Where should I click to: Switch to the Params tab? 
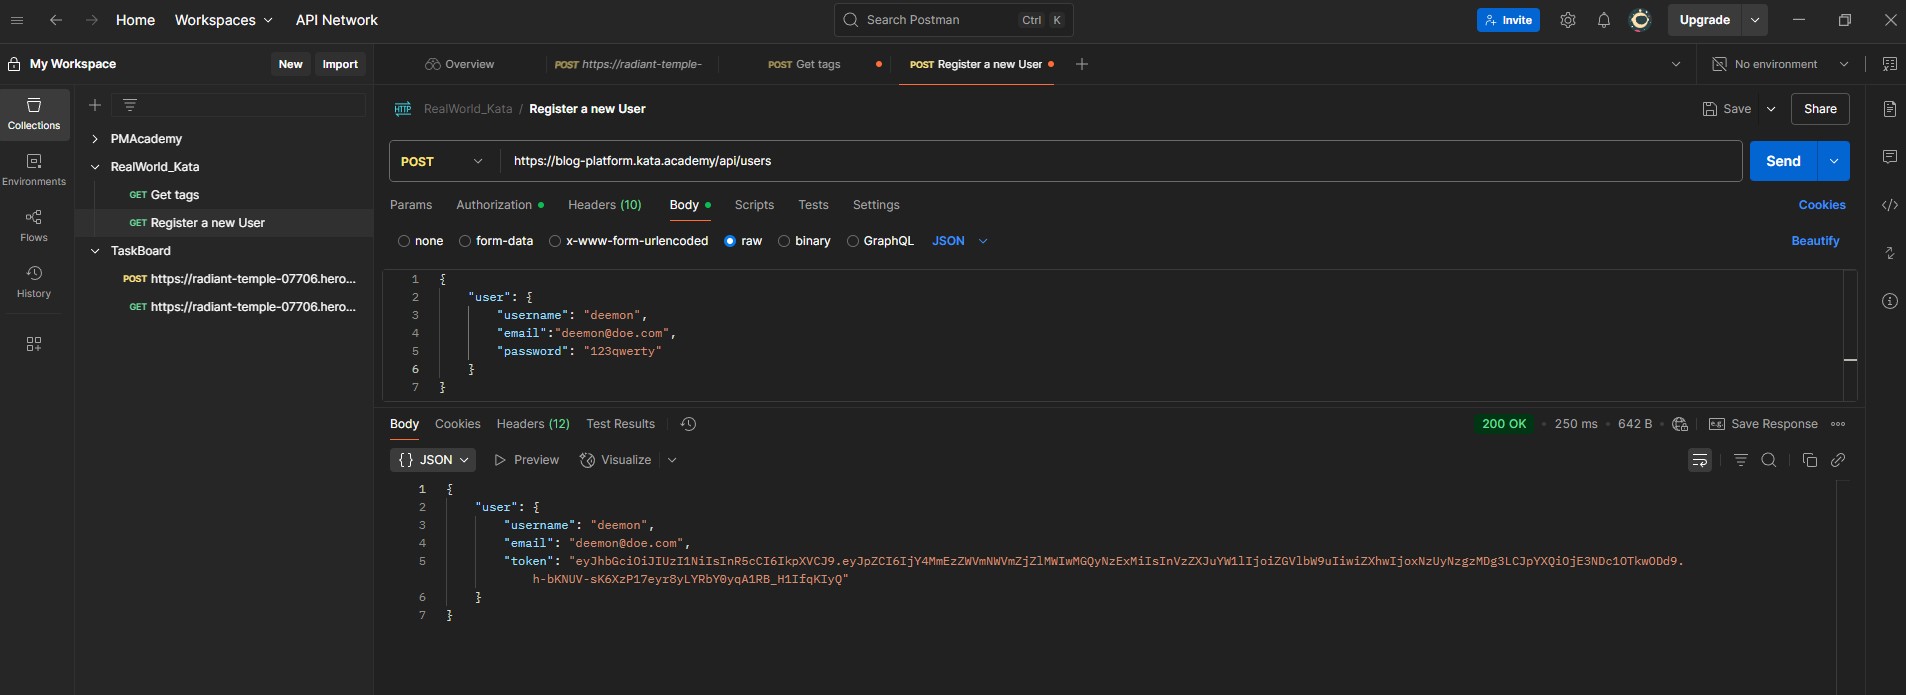tap(411, 205)
